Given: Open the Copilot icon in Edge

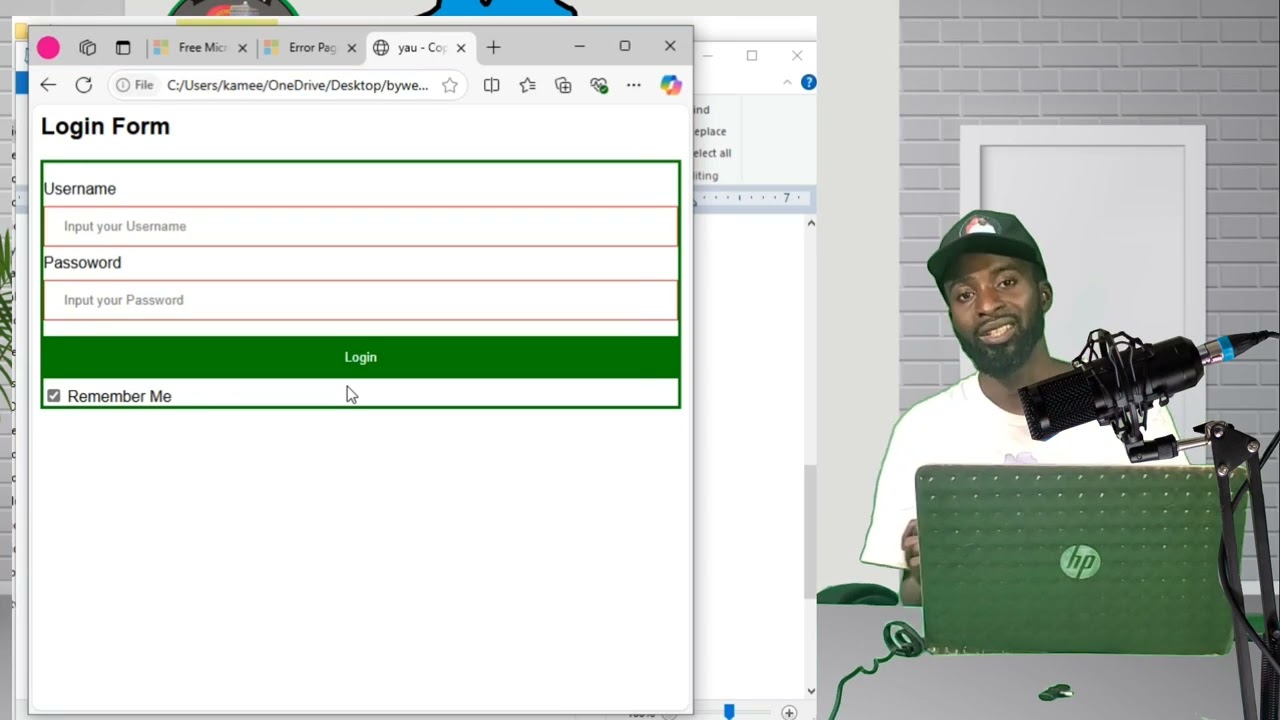Looking at the screenshot, I should click(671, 85).
